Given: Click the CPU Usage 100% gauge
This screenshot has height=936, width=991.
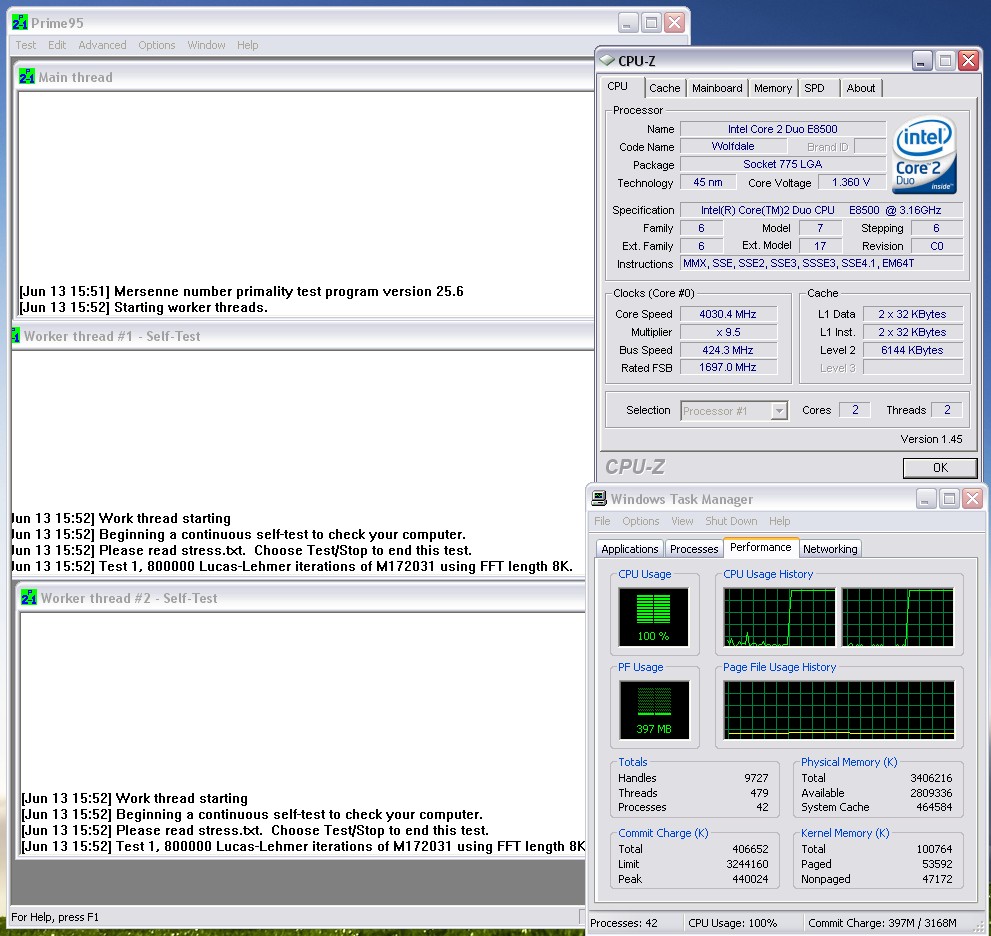Looking at the screenshot, I should click(x=654, y=617).
